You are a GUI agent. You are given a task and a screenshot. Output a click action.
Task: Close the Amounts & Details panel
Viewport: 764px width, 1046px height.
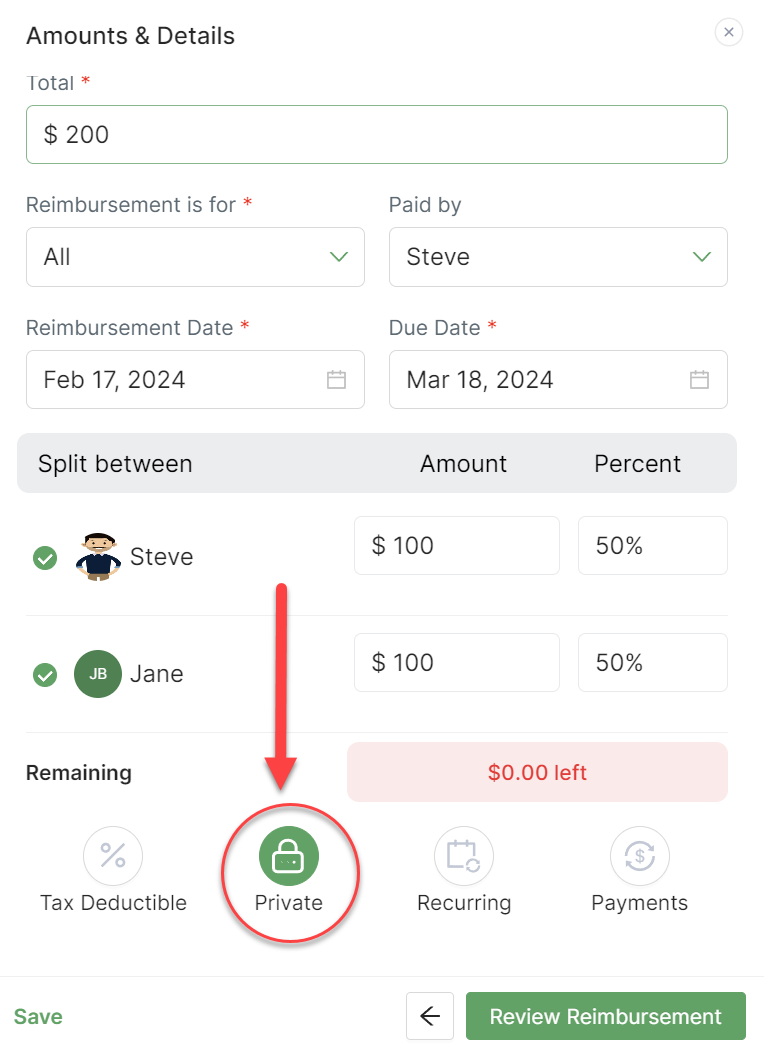click(729, 33)
